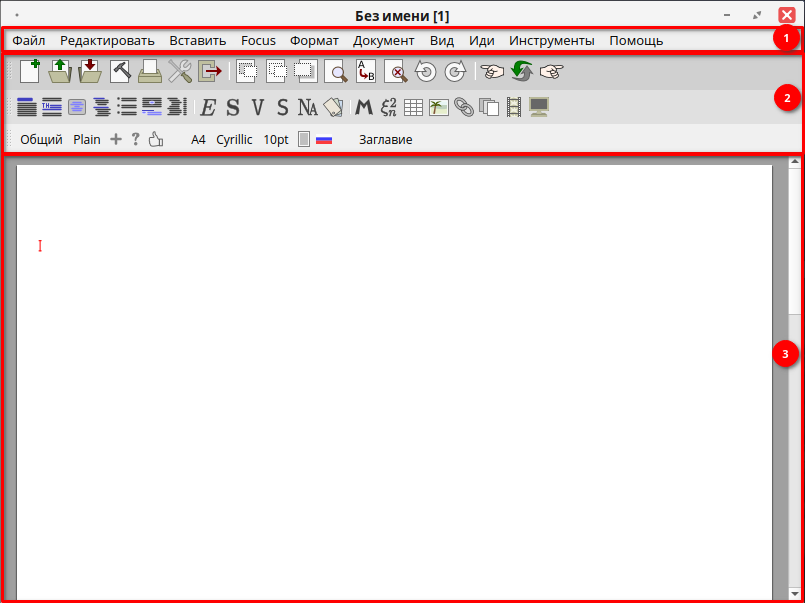Click the Russian flag language selector
Viewport: 805px width, 603px height.
pos(324,140)
